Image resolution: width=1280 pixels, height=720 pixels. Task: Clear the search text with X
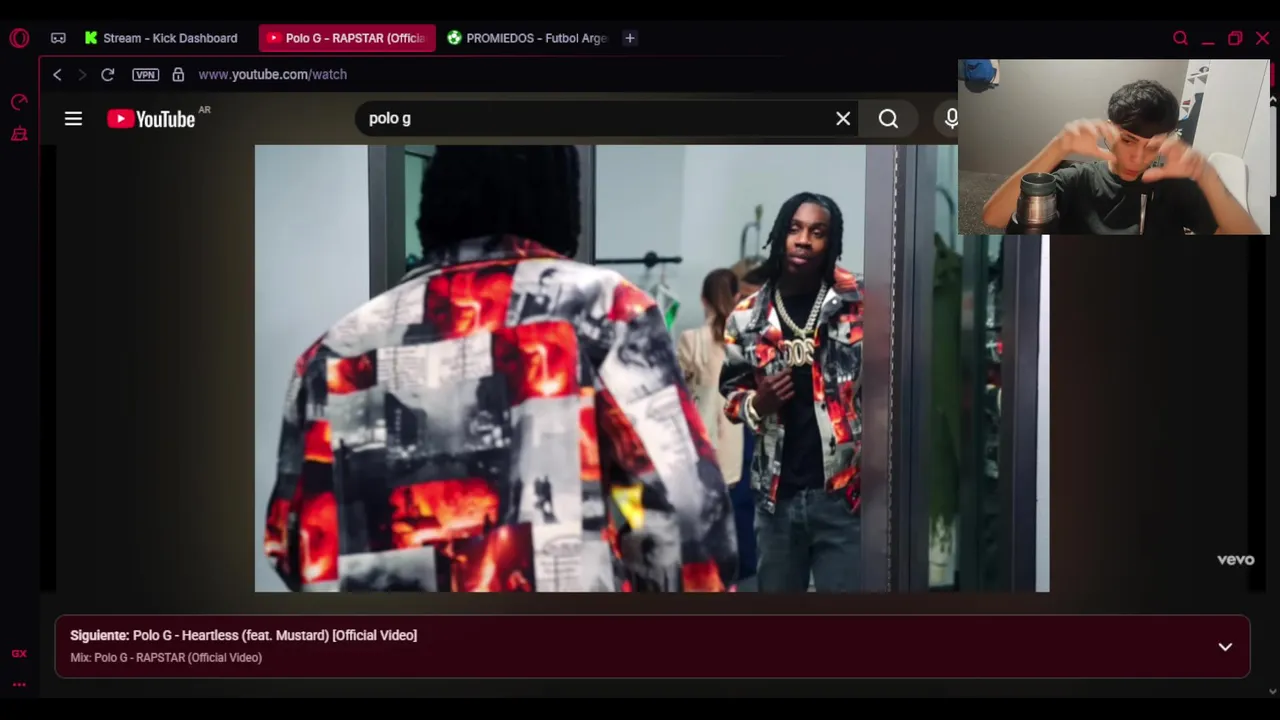tap(843, 119)
